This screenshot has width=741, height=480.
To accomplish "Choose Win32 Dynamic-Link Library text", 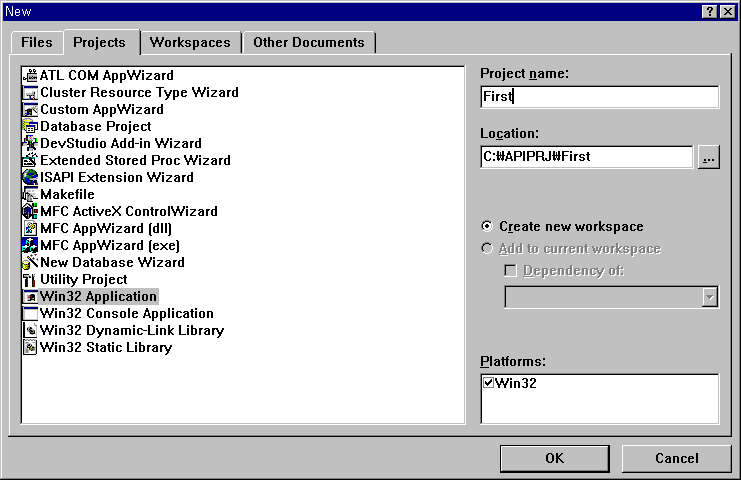I will click(x=132, y=331).
